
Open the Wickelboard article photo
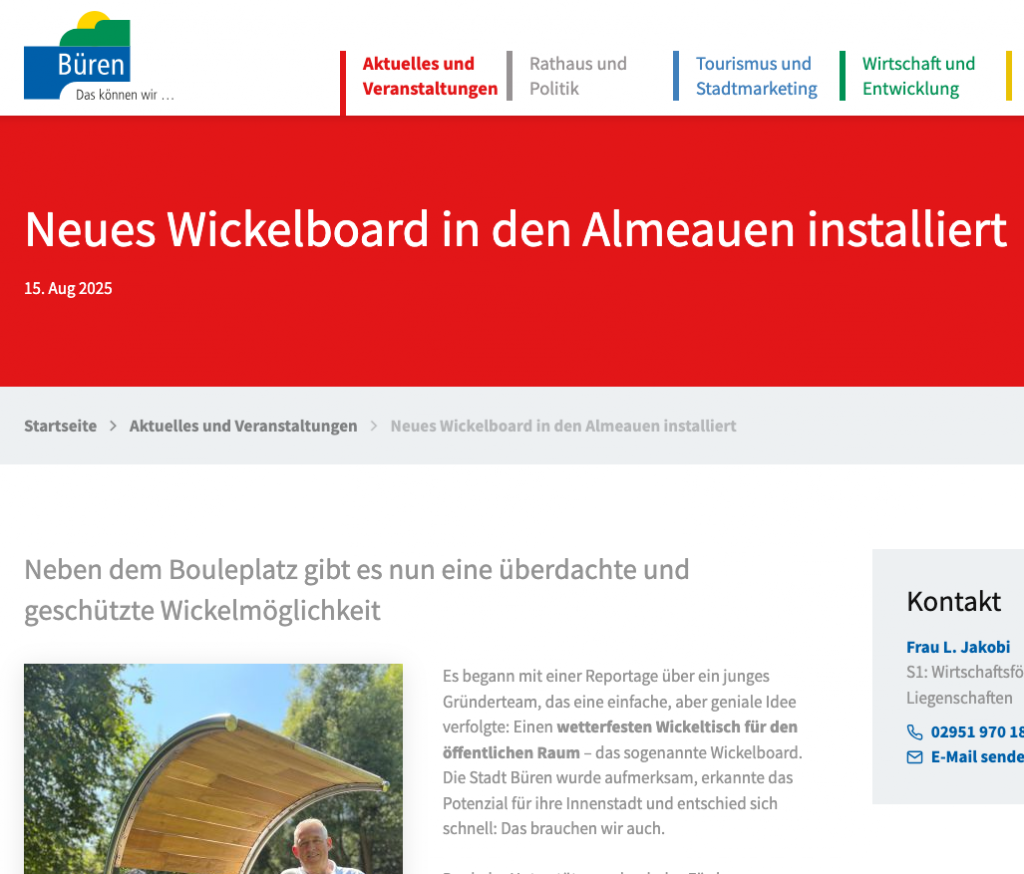213,768
